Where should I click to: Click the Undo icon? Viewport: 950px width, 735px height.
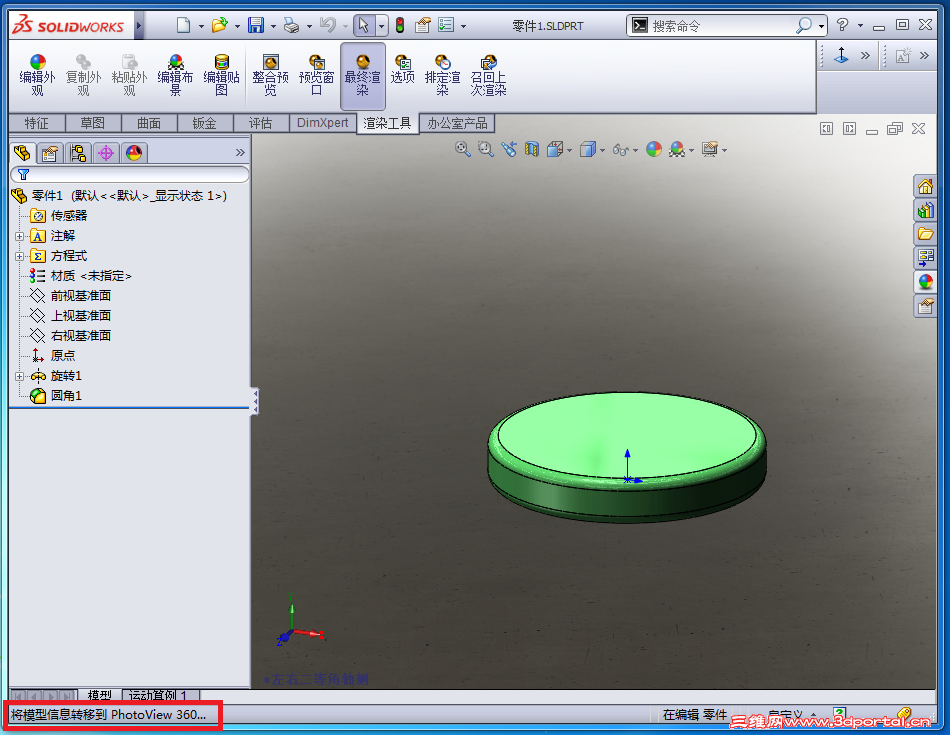click(x=328, y=25)
